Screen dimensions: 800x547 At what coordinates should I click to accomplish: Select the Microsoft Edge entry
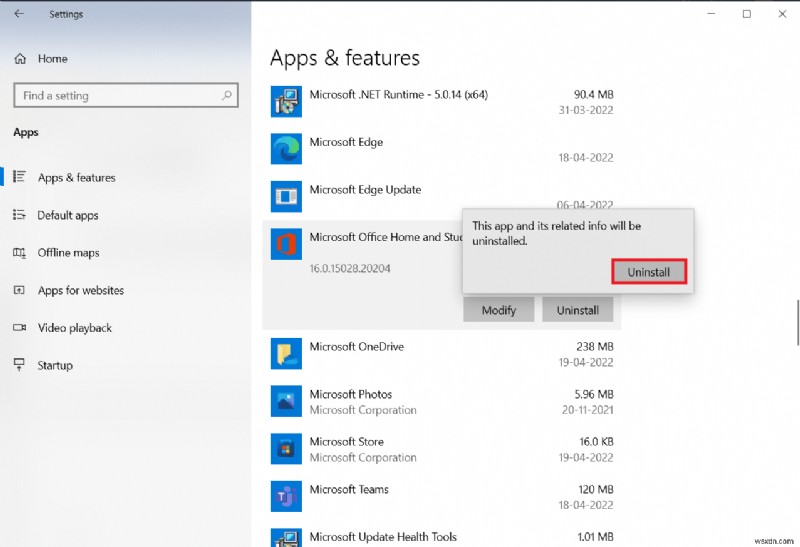click(442, 149)
